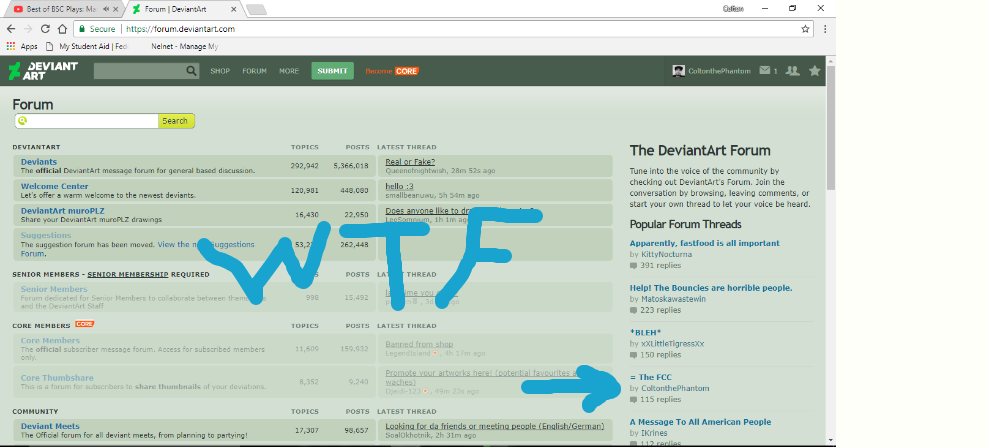Click the DeviantArt logo
The width and height of the screenshot is (989, 447).
(x=43, y=71)
